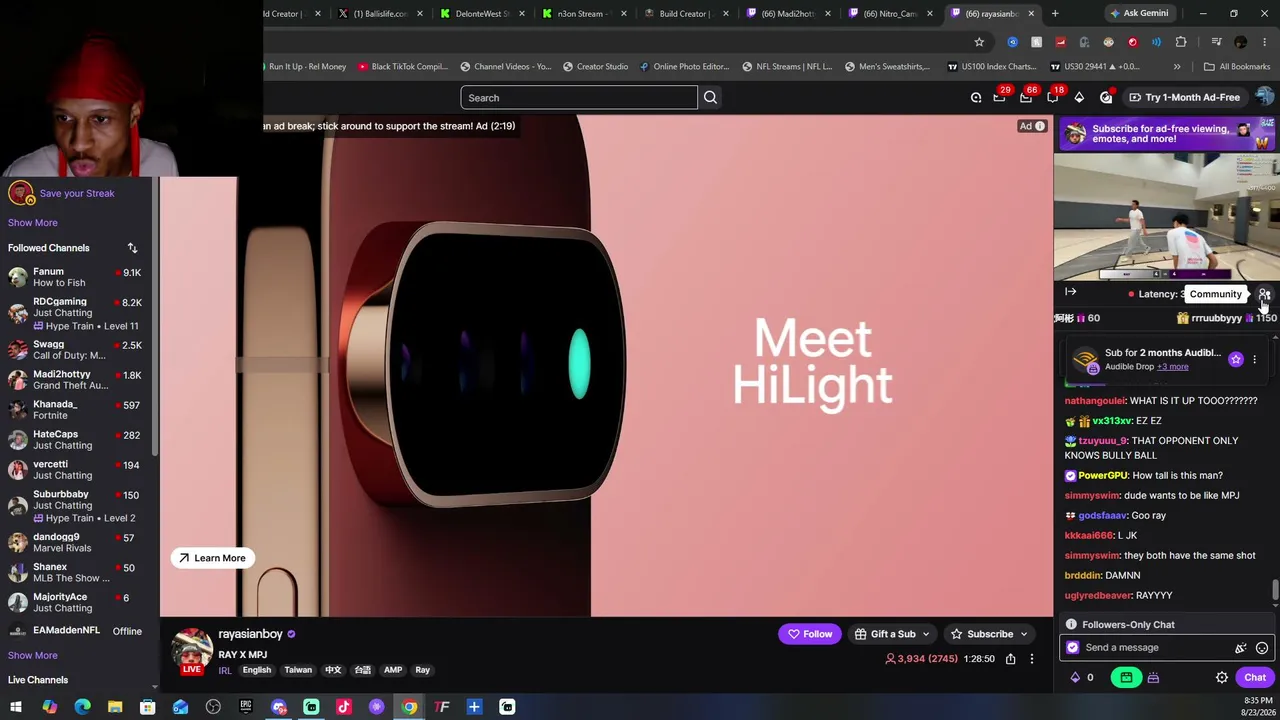Sort Followed Channels with the sort icon
1280x720 pixels.
(132, 248)
